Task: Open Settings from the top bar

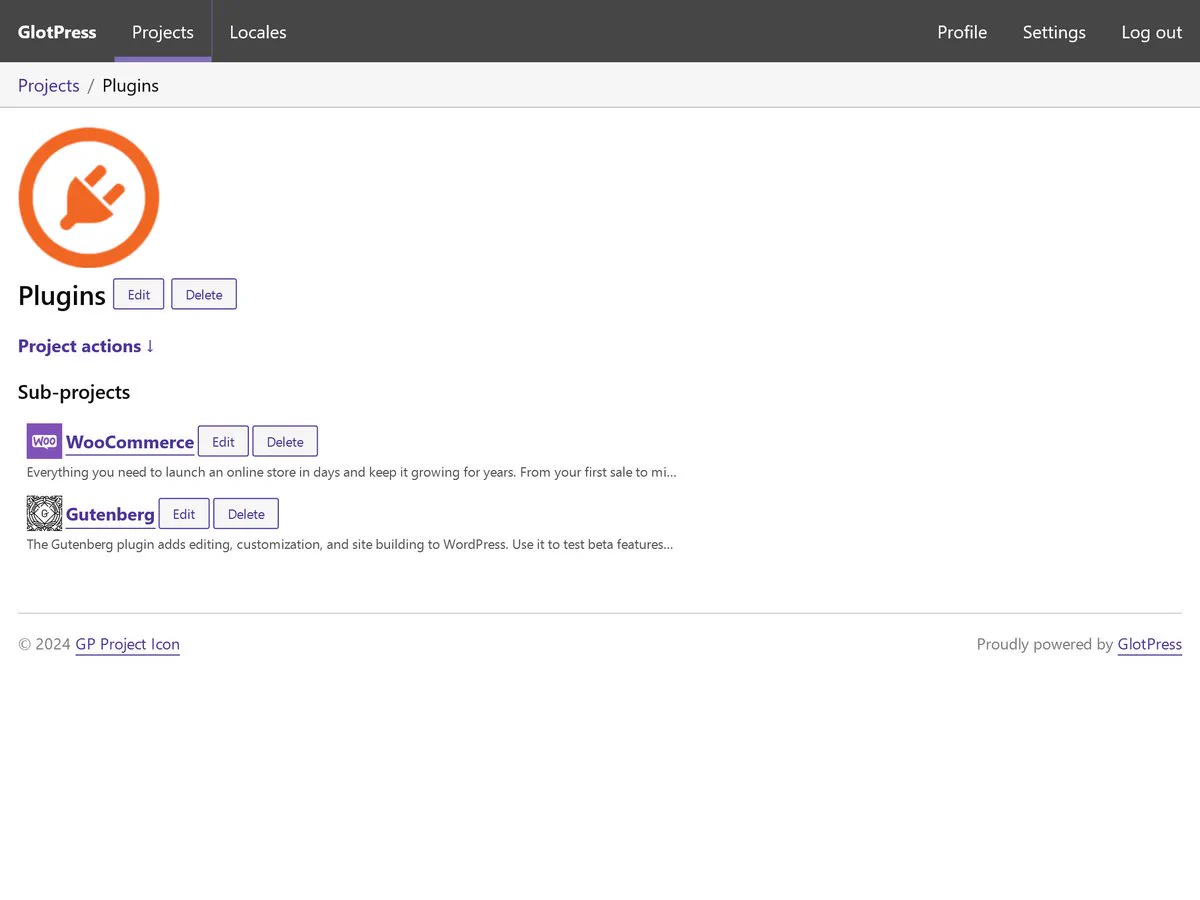Action: (1054, 32)
